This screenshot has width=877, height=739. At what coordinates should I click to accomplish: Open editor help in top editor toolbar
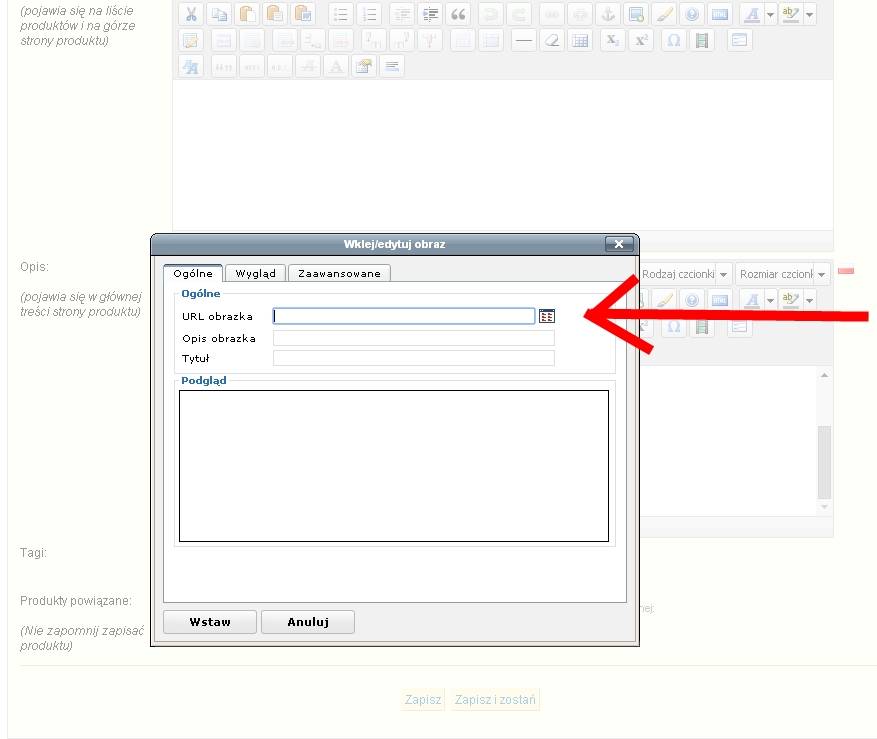(692, 14)
